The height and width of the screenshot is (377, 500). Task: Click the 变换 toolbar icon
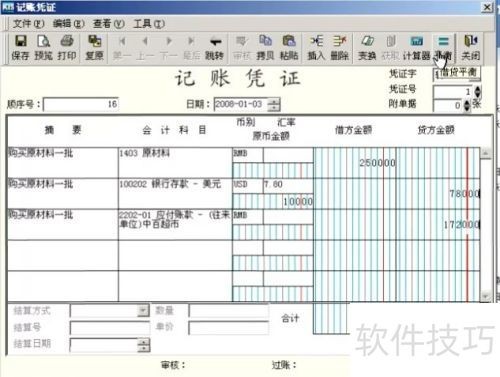click(367, 48)
